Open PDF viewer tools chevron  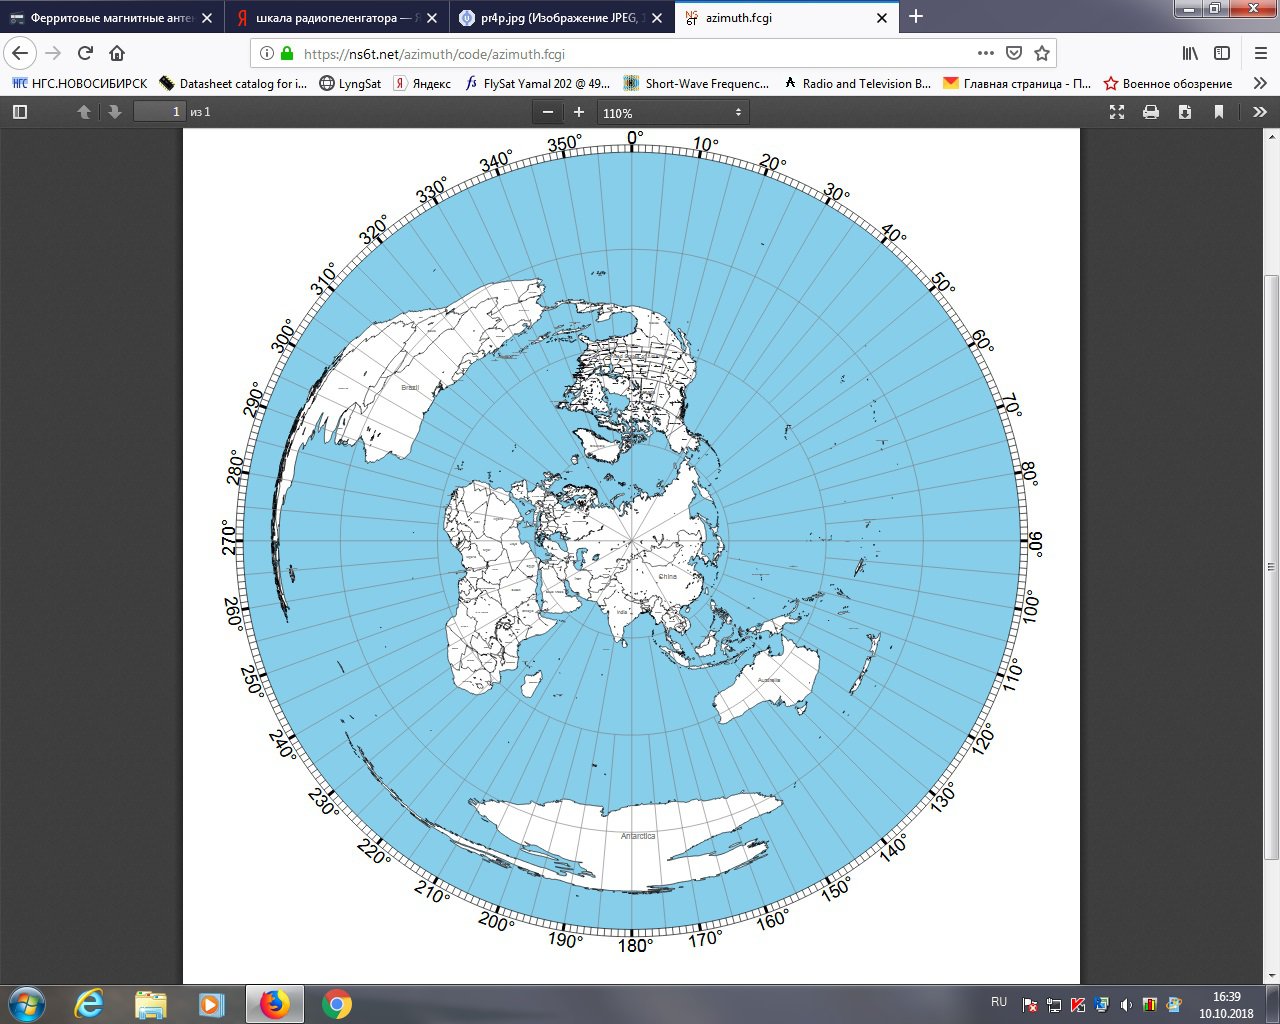click(1259, 112)
